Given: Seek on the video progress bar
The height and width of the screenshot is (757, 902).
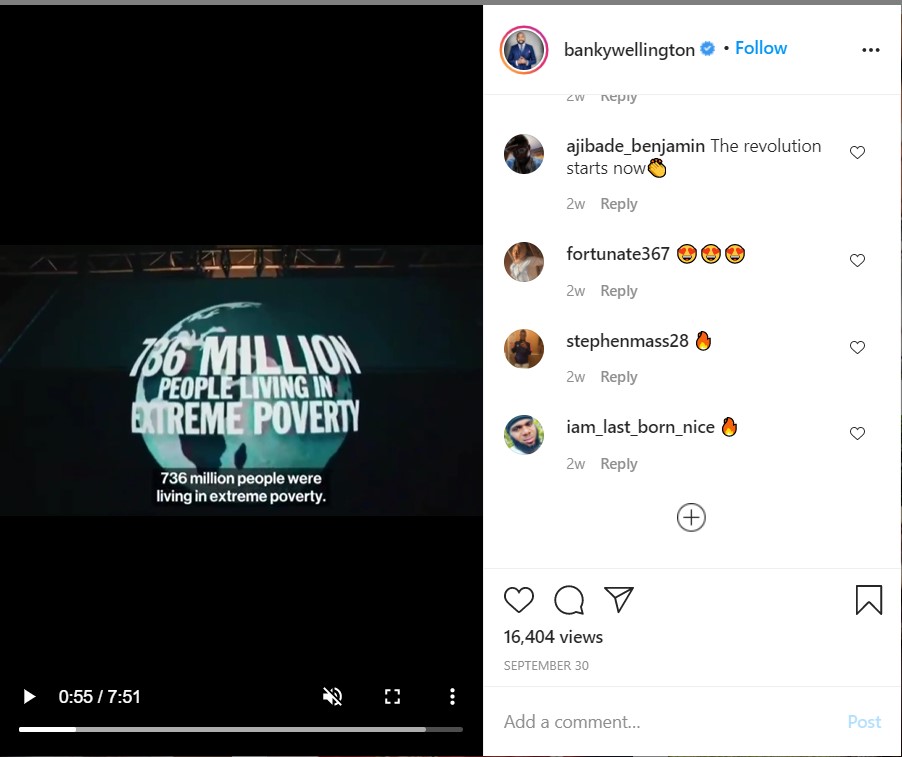Looking at the screenshot, I should point(240,729).
